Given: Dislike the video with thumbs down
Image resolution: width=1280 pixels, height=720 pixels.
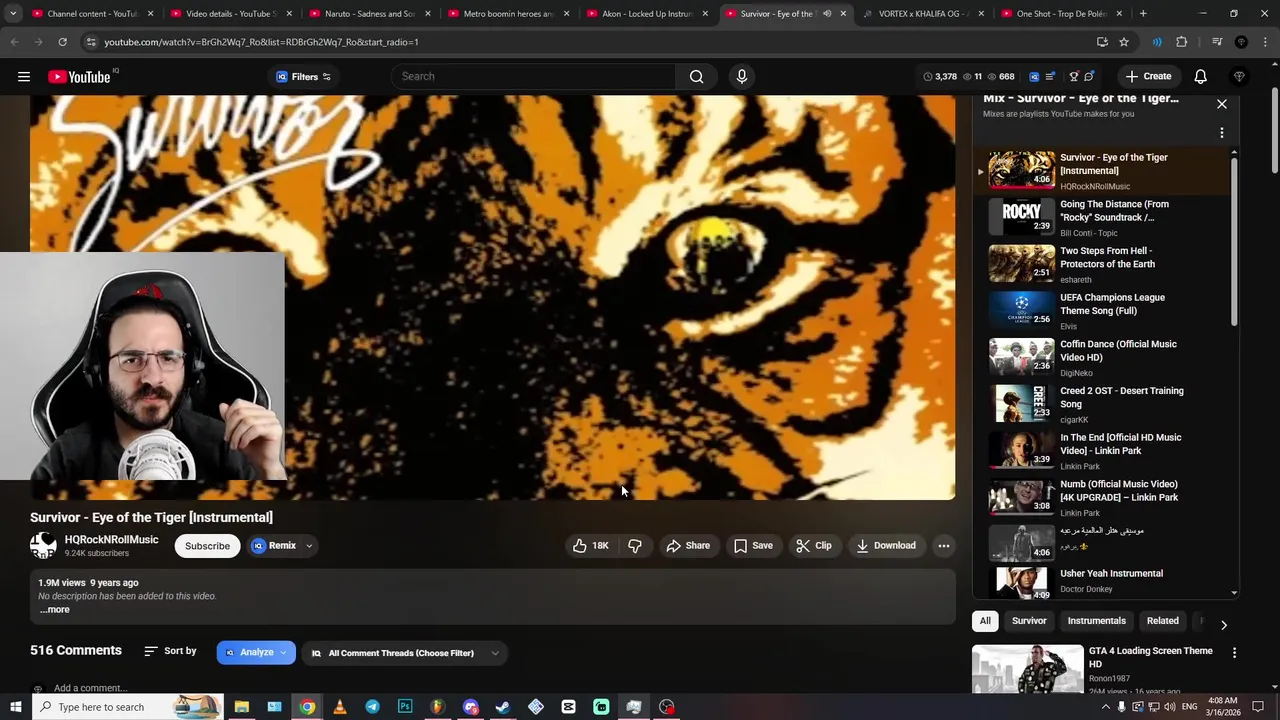Looking at the screenshot, I should pyautogui.click(x=634, y=546).
